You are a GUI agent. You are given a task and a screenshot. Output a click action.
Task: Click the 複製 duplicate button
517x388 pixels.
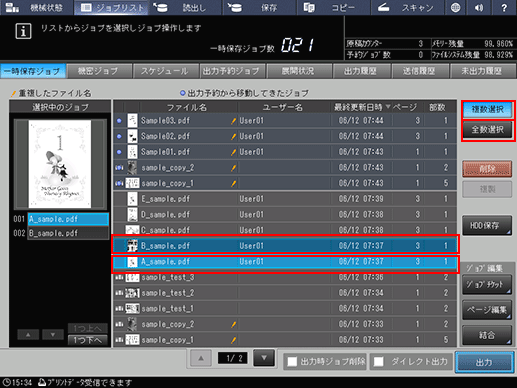click(487, 189)
